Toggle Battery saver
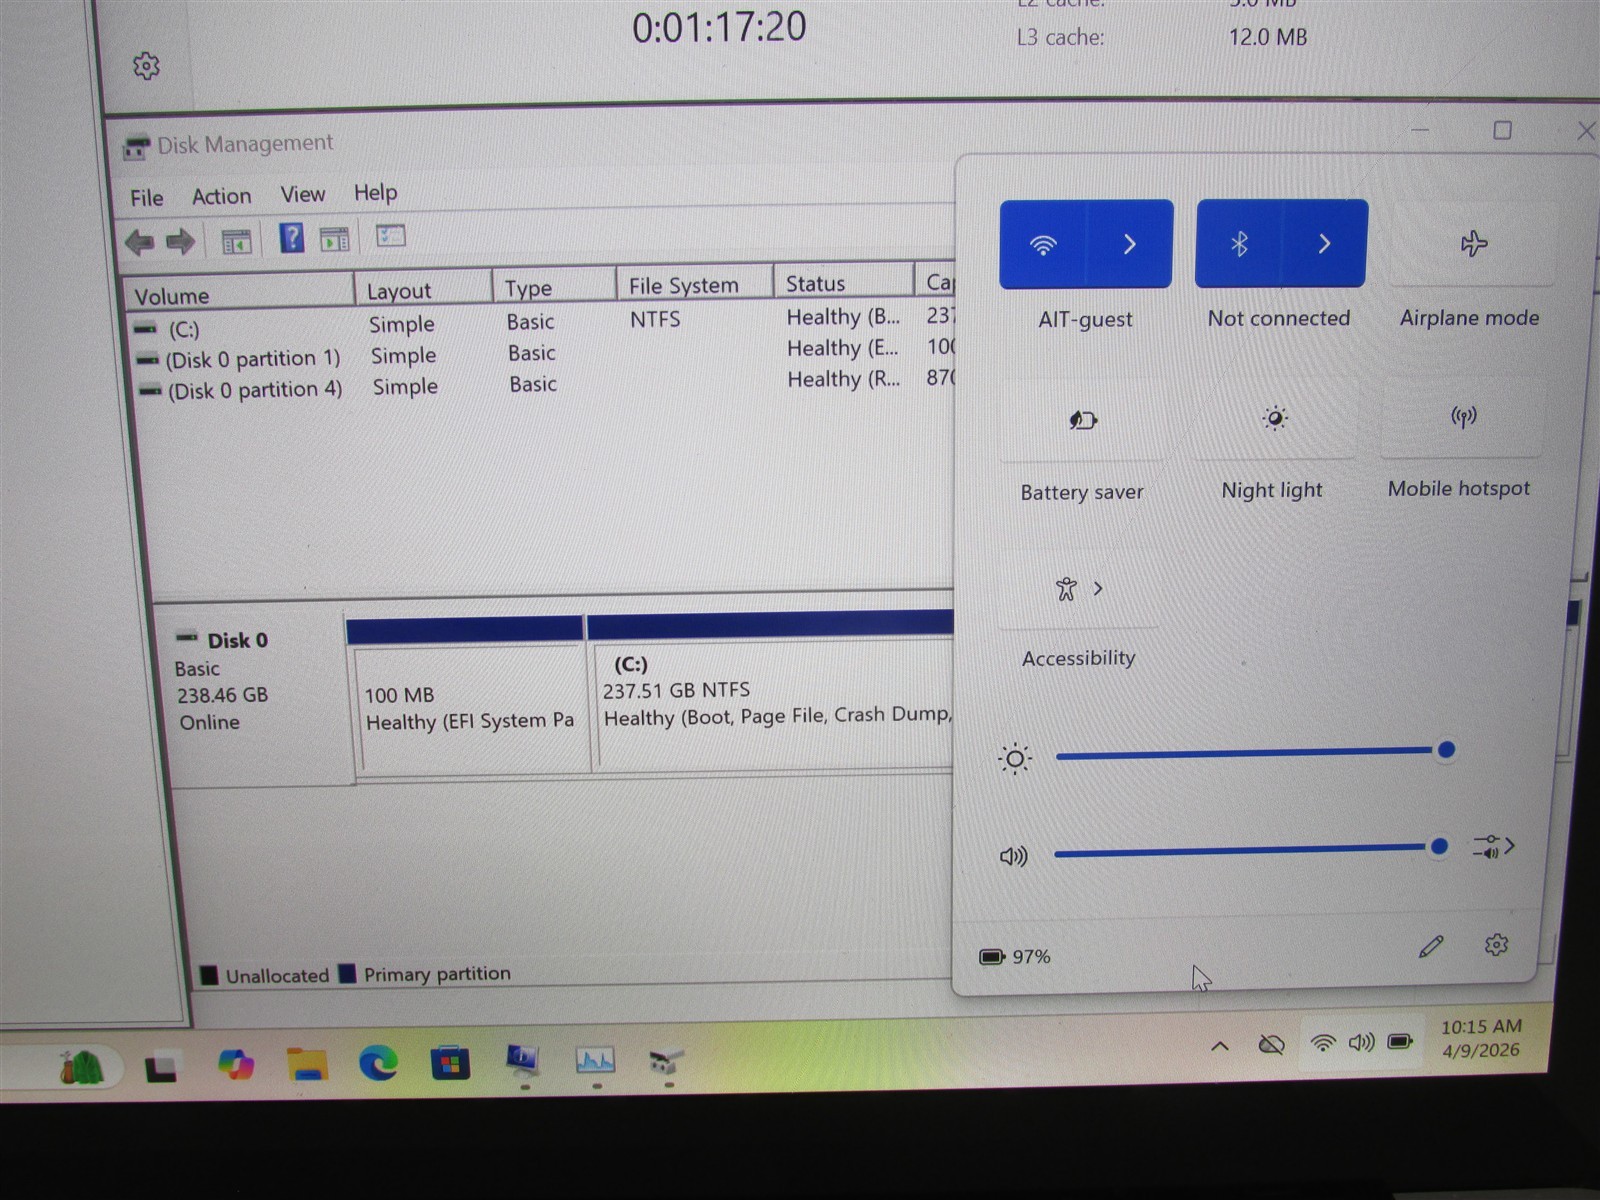The width and height of the screenshot is (1600, 1200). coord(1083,420)
